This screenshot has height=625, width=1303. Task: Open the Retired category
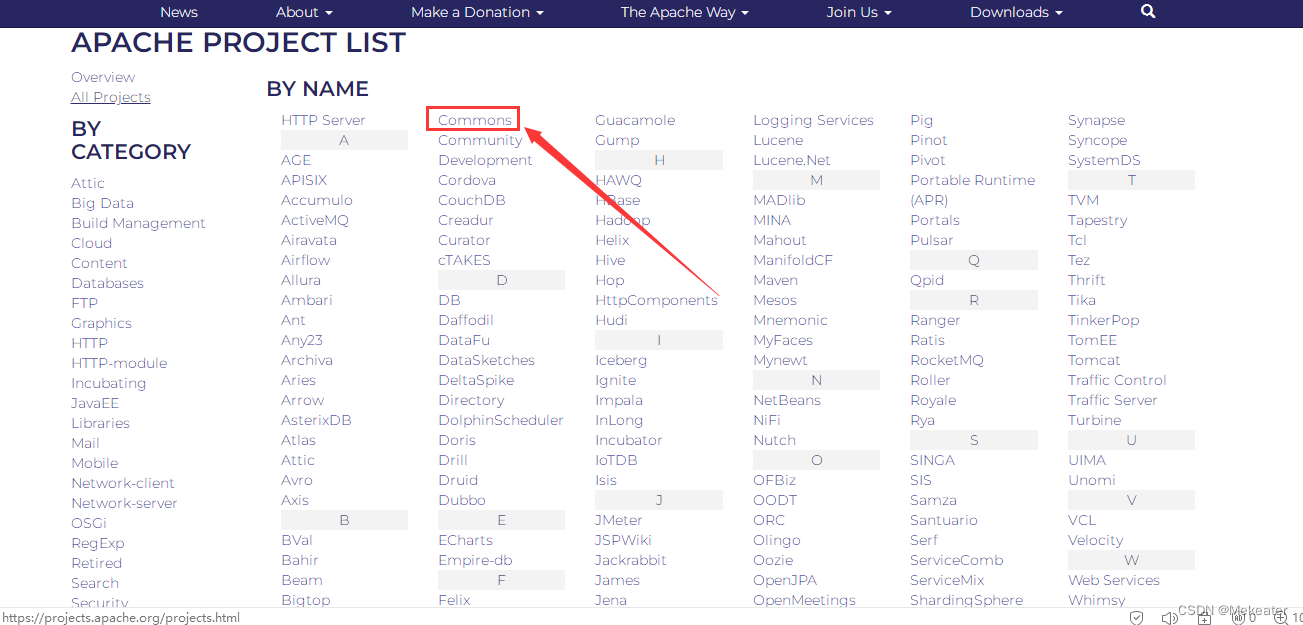click(x=96, y=563)
